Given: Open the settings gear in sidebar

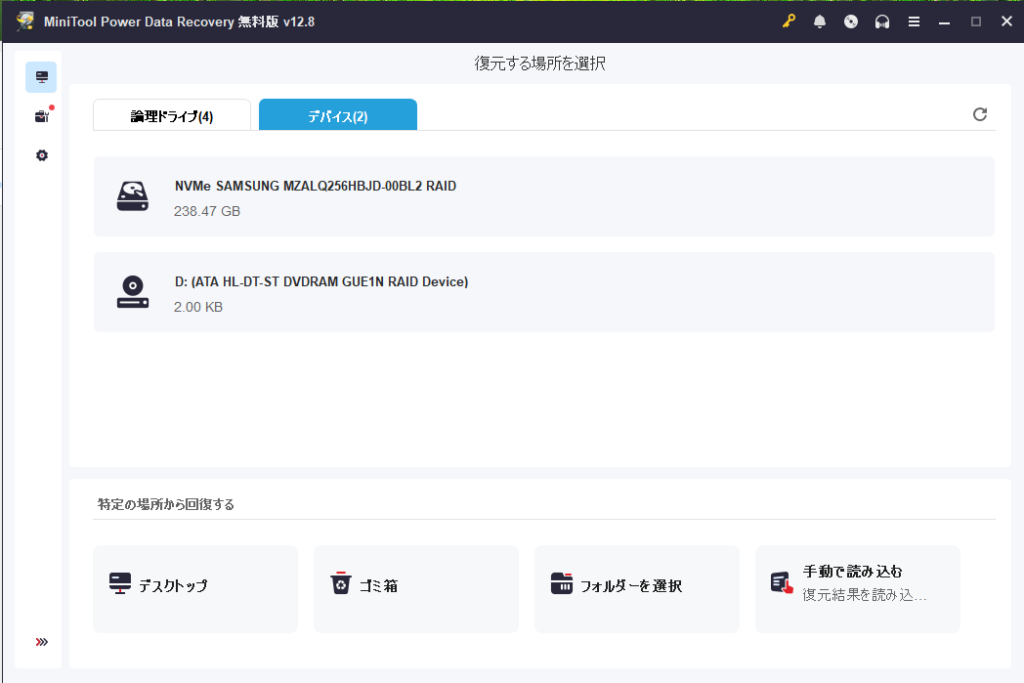Looking at the screenshot, I should pos(41,156).
